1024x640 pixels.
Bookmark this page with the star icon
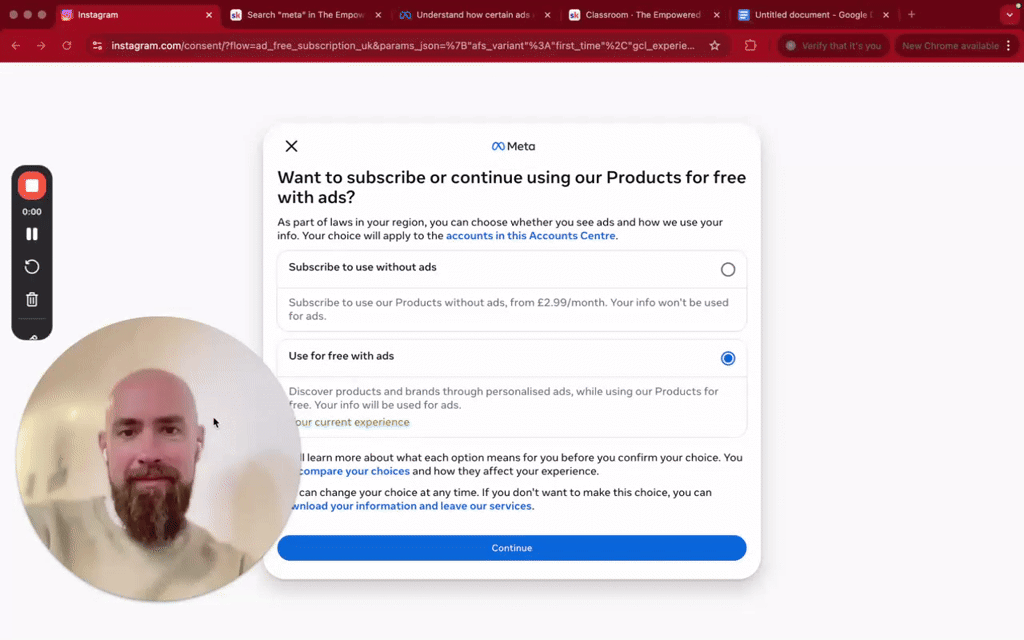714,46
